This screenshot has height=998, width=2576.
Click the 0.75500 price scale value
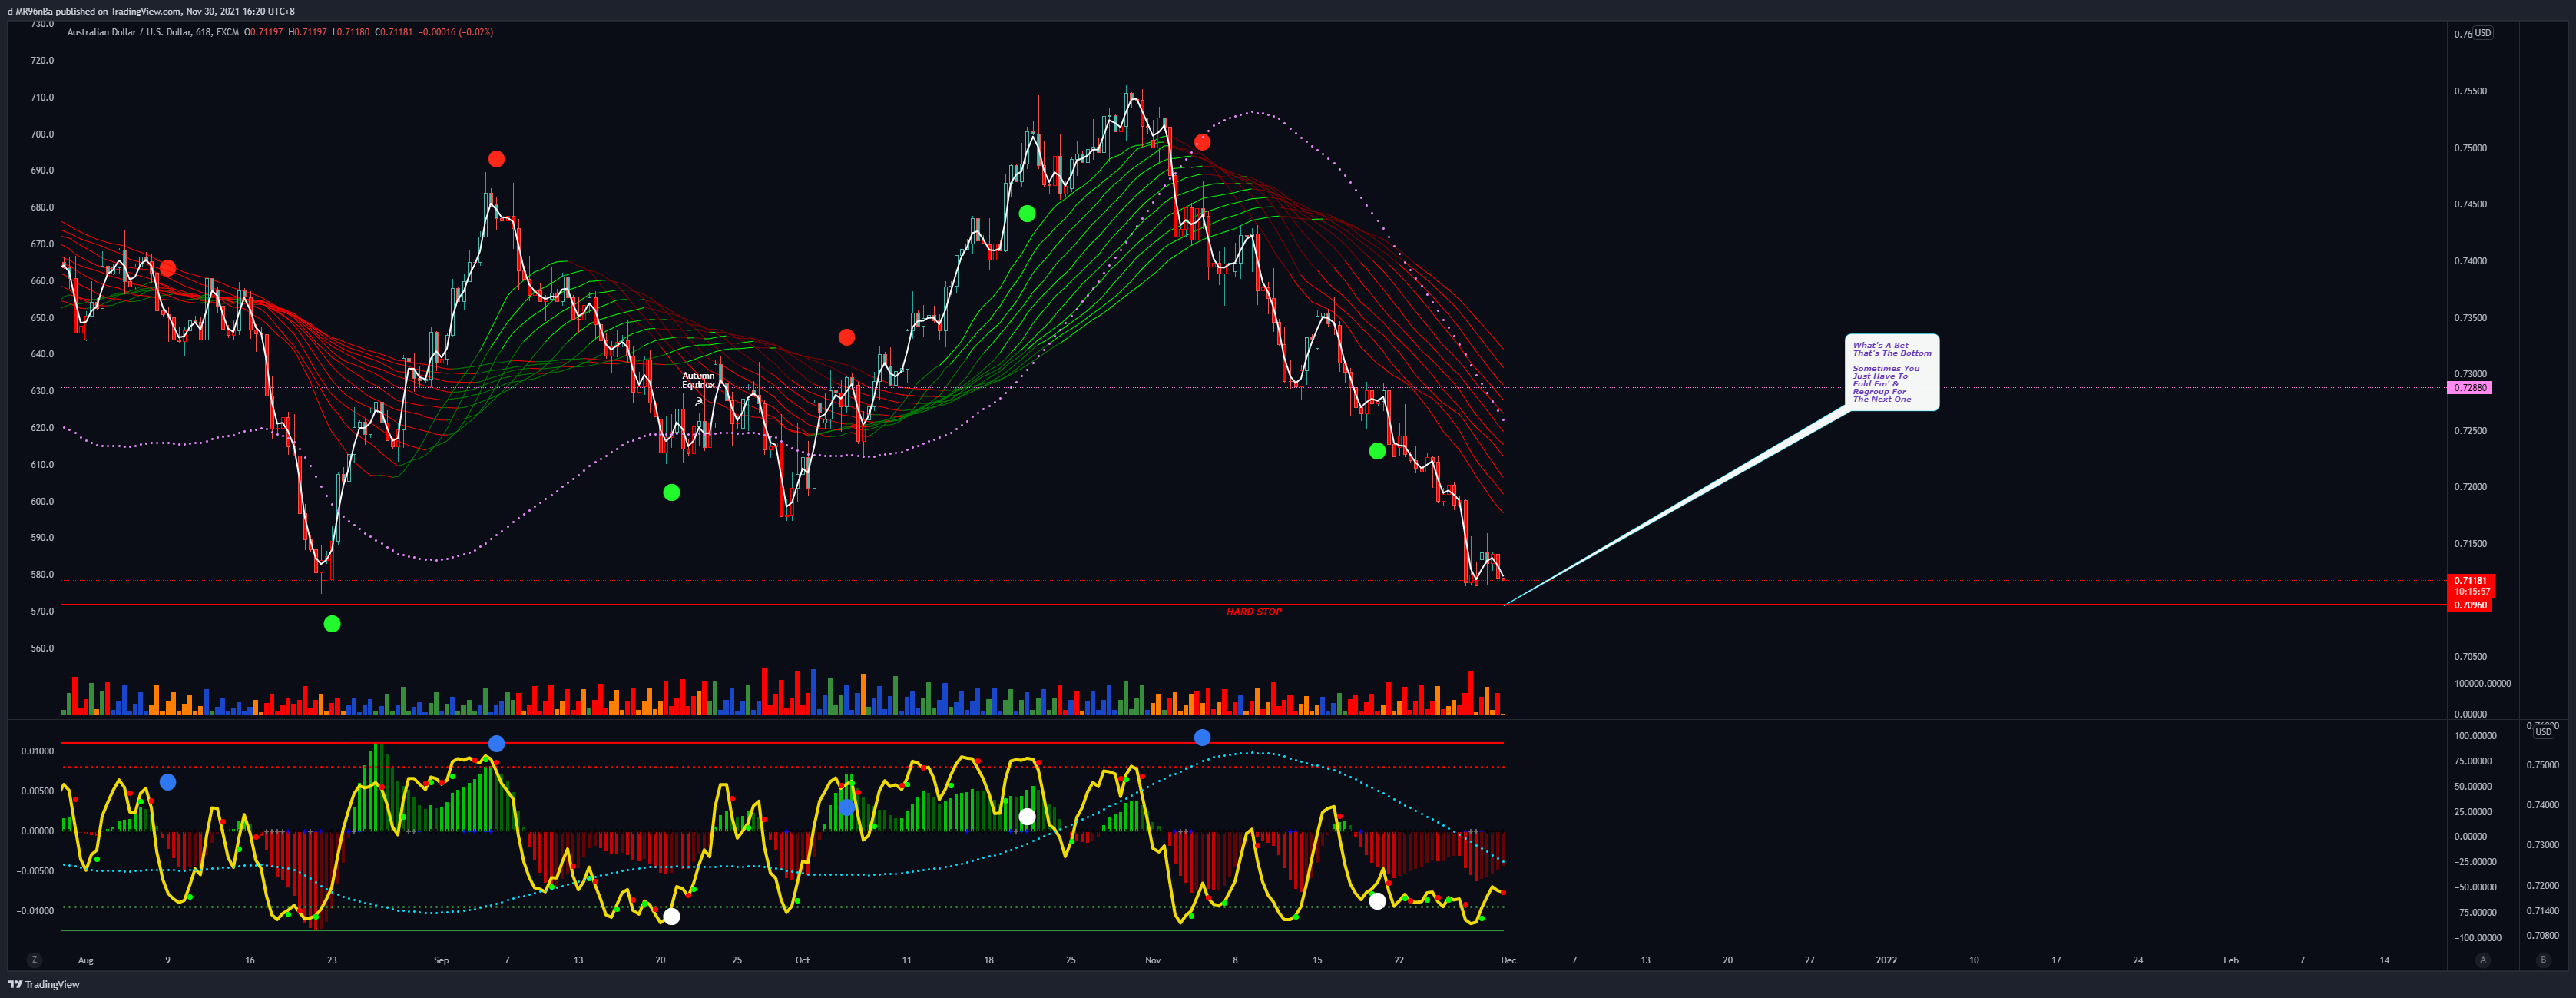point(2470,91)
